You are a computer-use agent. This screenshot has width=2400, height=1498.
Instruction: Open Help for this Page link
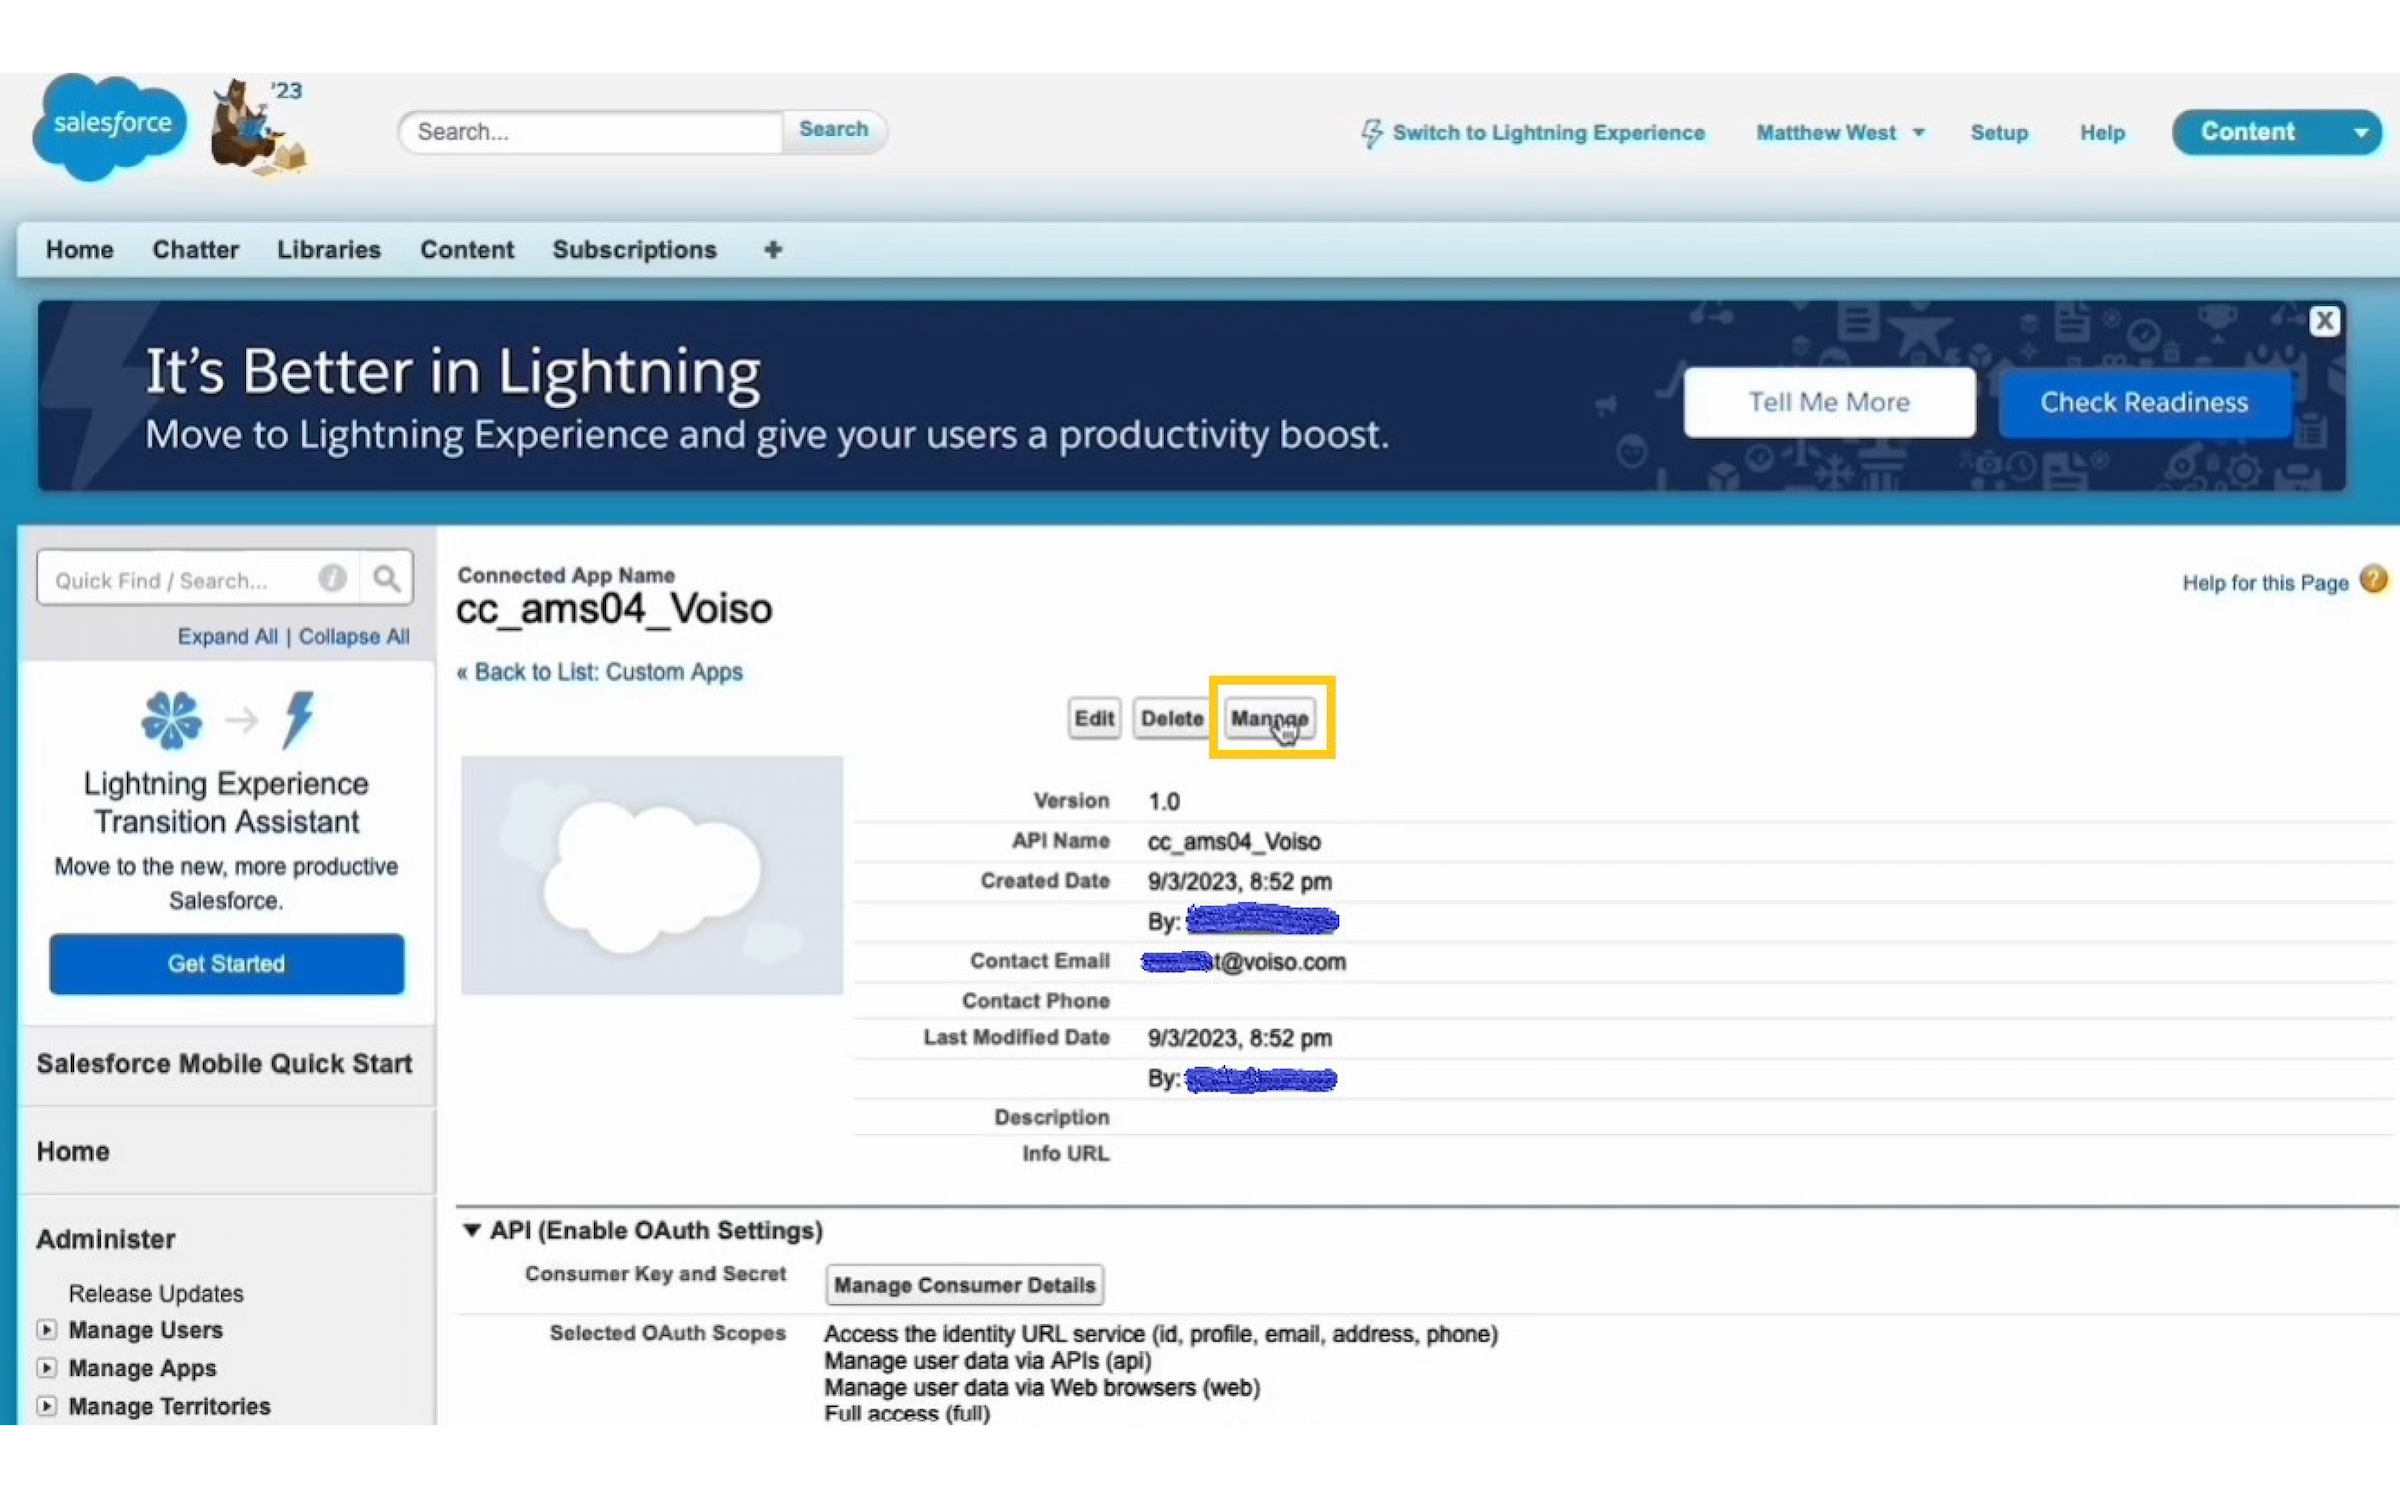click(2265, 583)
